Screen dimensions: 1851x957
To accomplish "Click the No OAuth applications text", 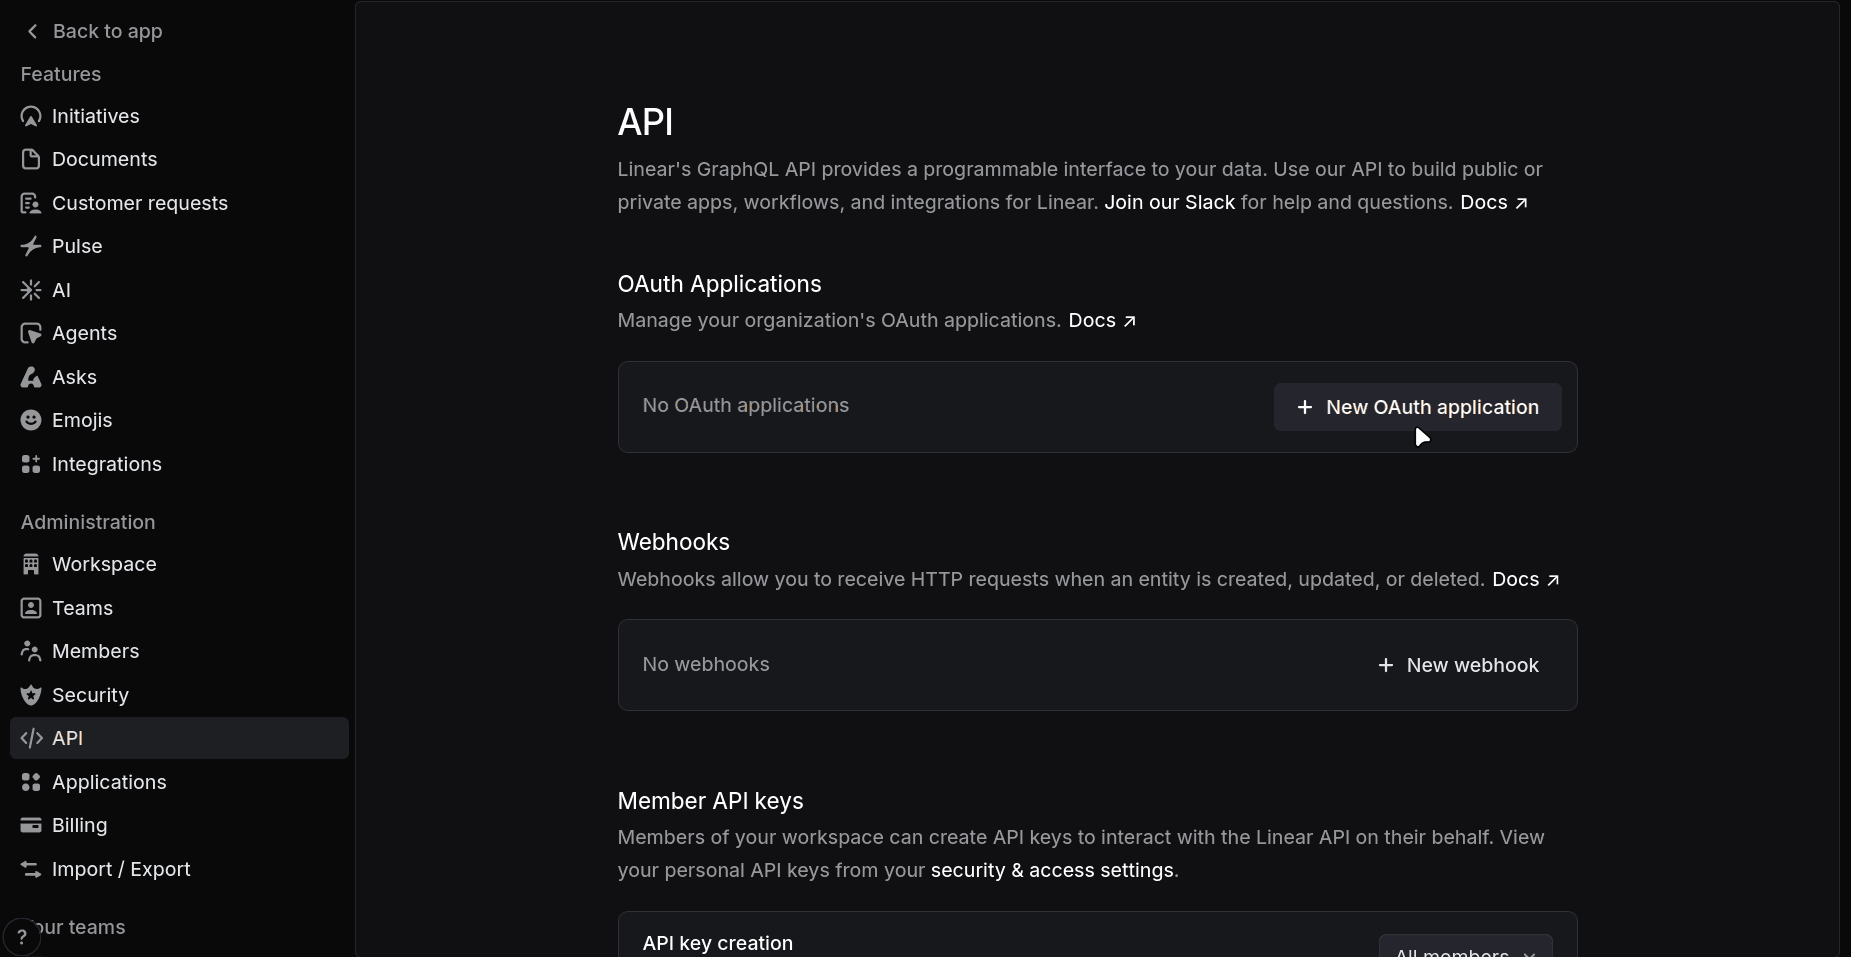I will point(746,405).
